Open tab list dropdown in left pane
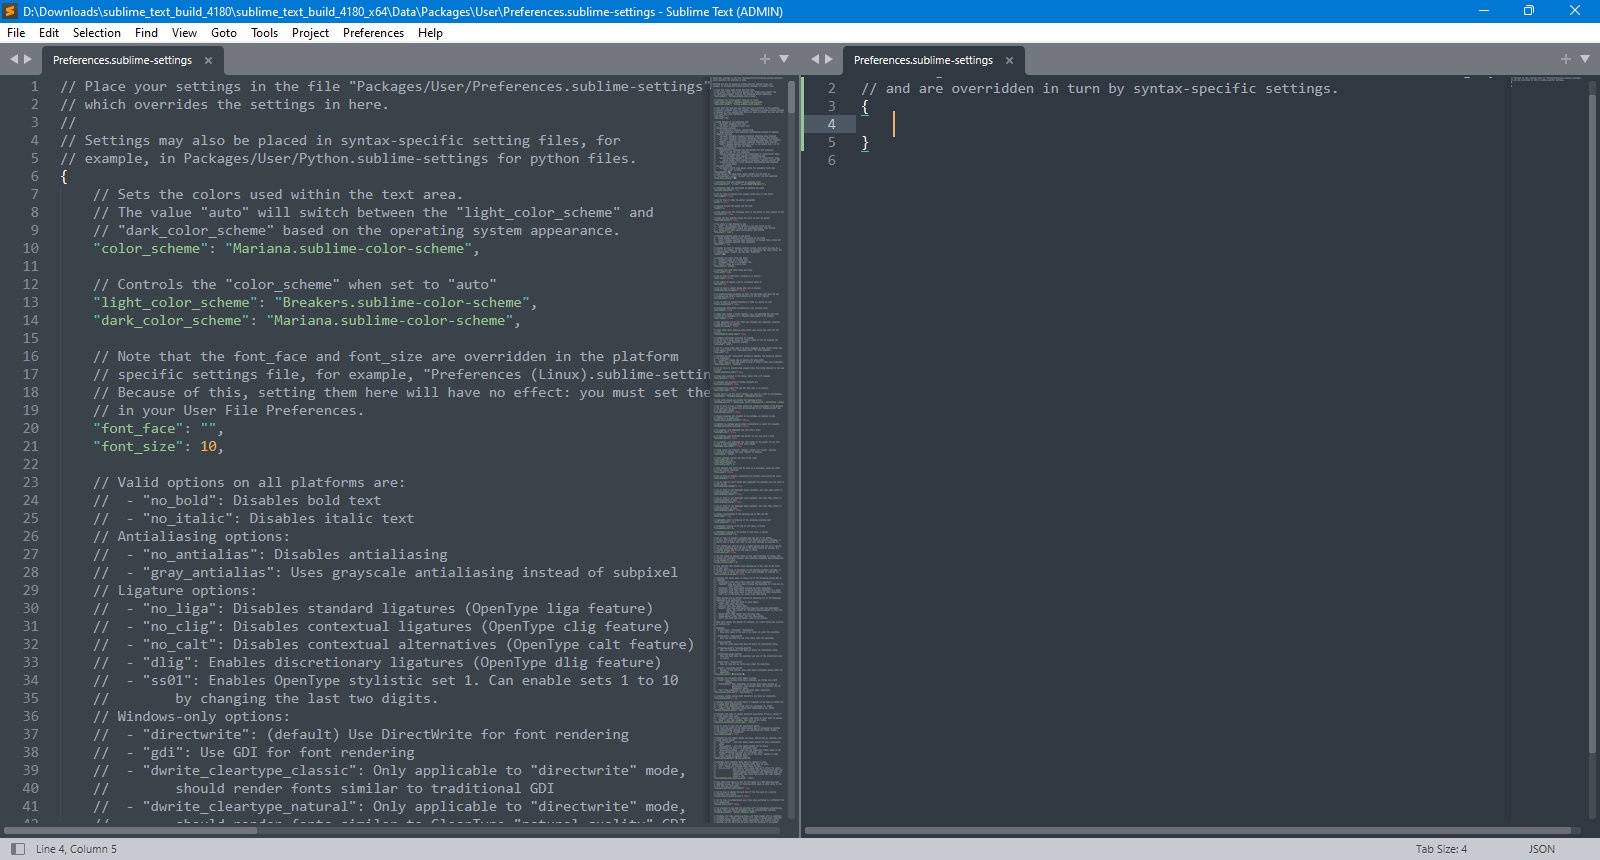The image size is (1600, 860). pyautogui.click(x=784, y=59)
